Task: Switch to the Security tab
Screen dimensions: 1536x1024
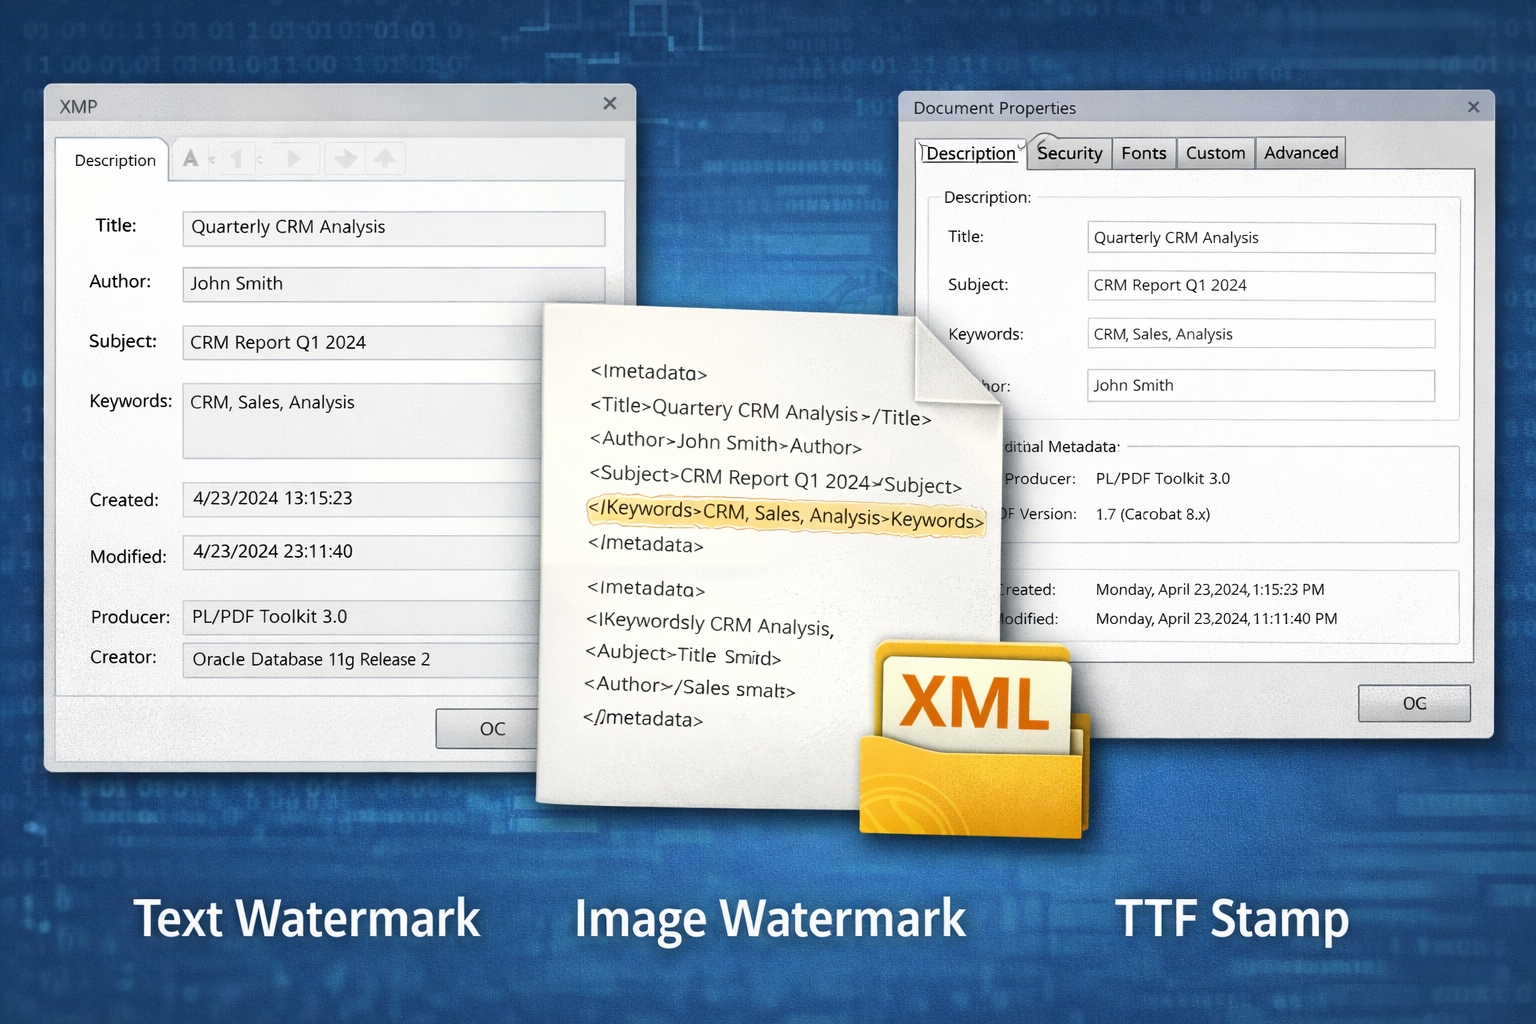Action: click(x=1069, y=153)
